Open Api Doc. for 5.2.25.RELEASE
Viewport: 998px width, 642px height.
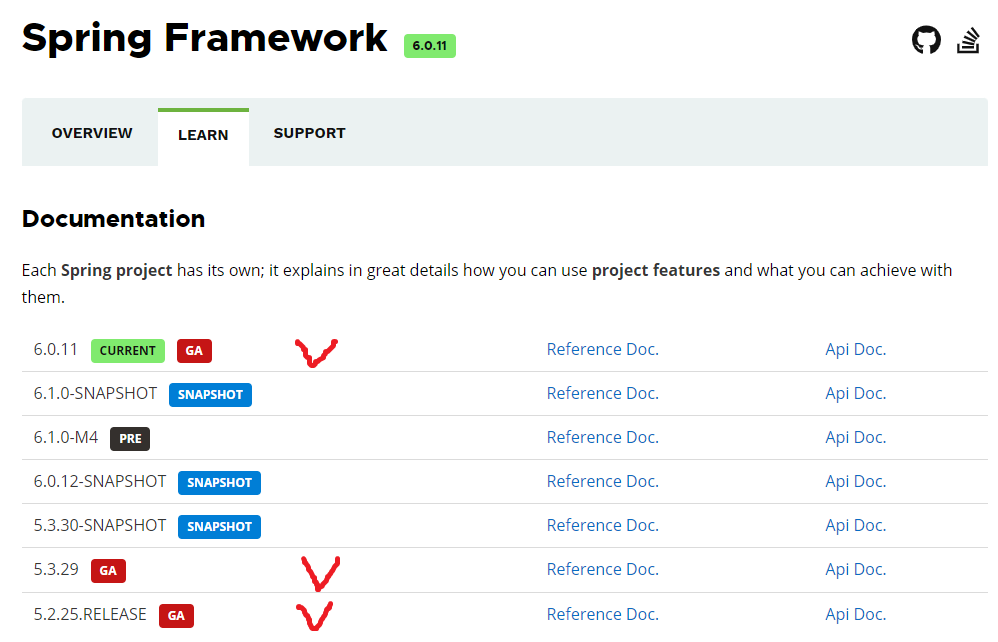pos(855,614)
